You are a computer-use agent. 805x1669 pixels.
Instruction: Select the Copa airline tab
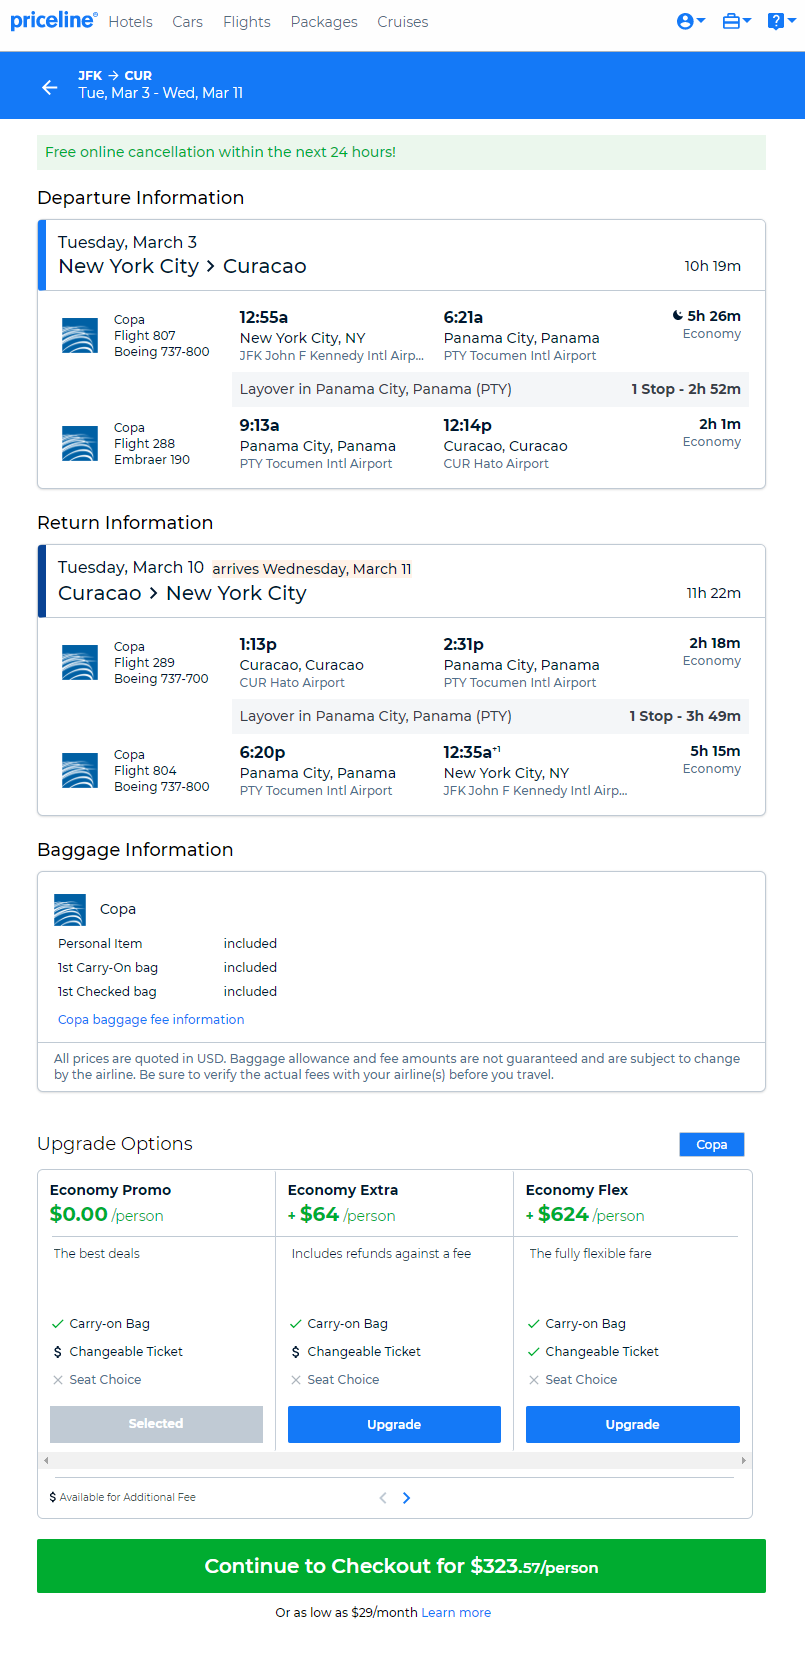(x=712, y=1145)
